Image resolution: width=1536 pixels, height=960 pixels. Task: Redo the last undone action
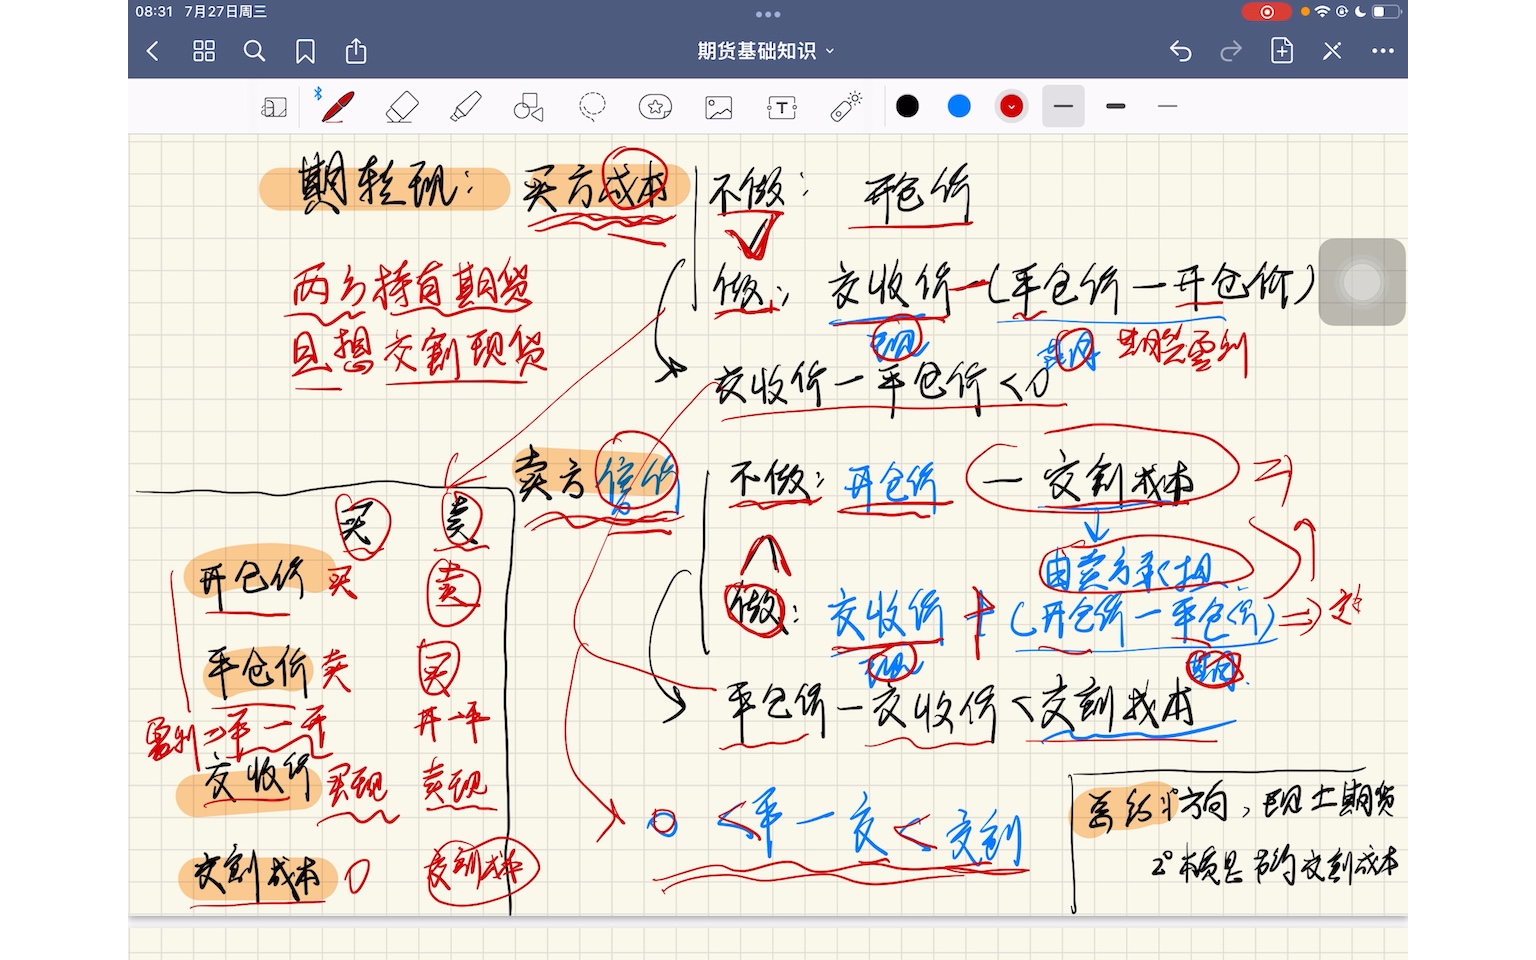[1231, 51]
